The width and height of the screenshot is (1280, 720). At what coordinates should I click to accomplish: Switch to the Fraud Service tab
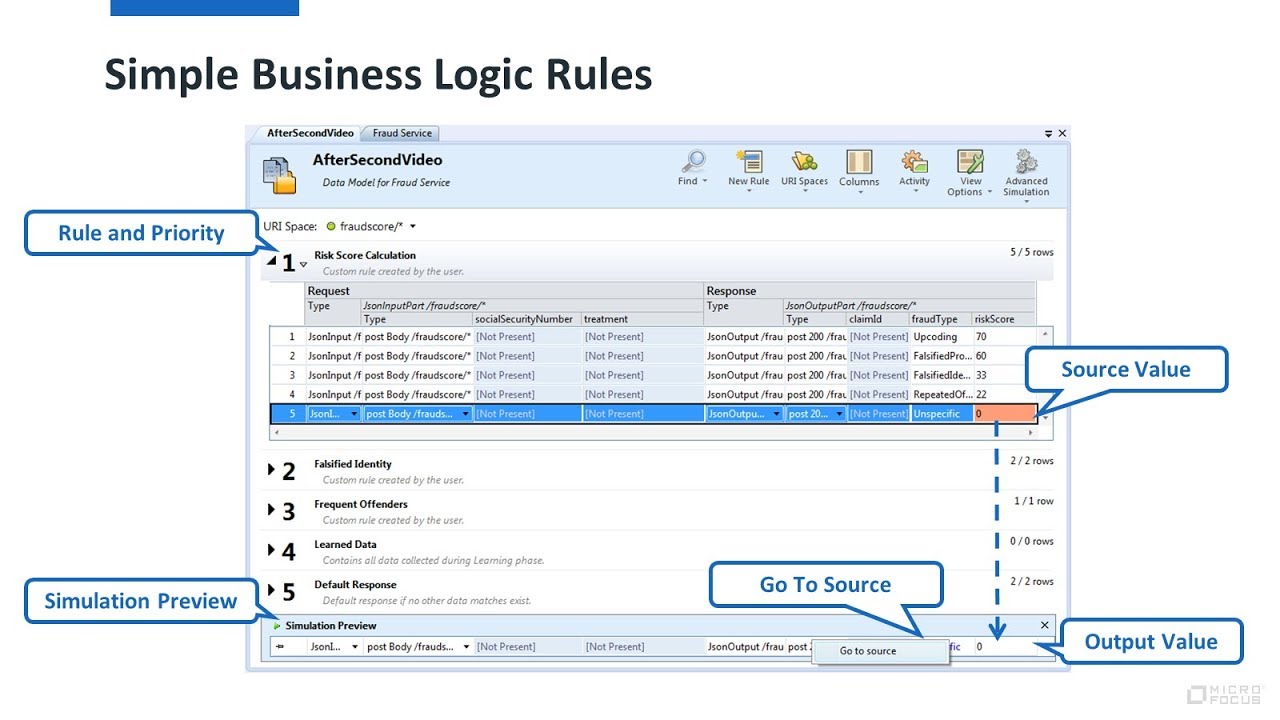coord(402,133)
